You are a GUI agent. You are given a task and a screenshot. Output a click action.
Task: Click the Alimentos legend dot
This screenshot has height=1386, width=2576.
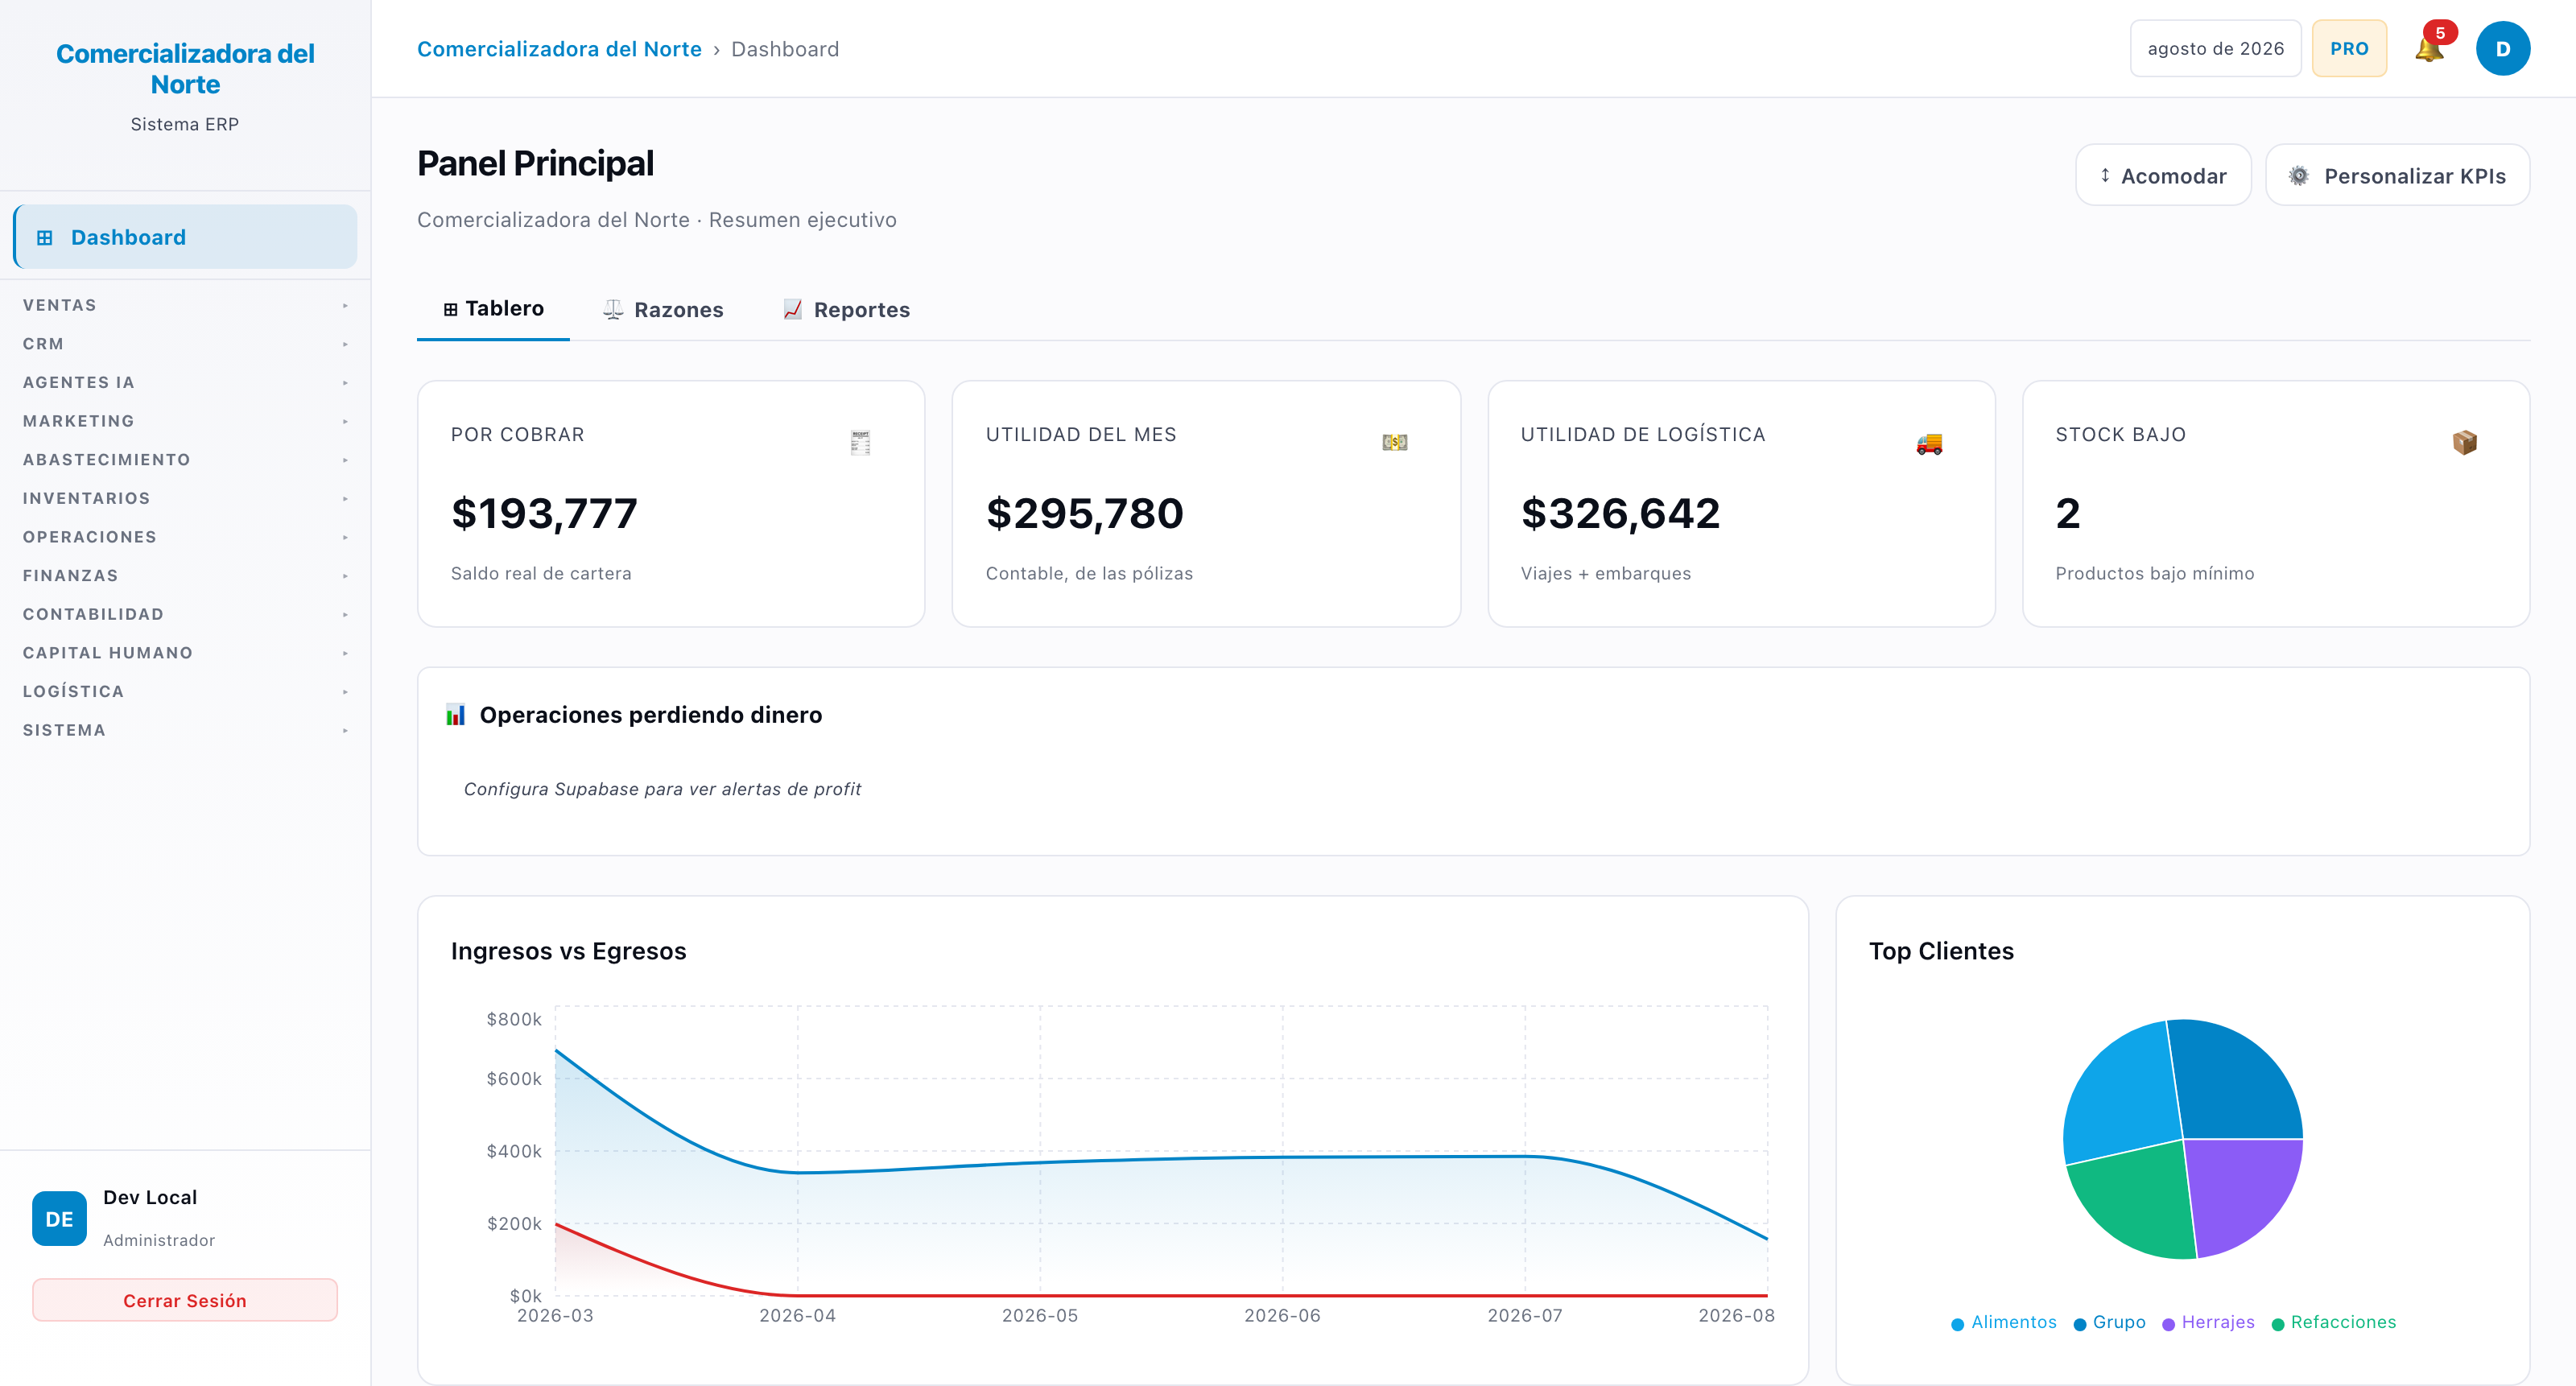[1957, 1324]
